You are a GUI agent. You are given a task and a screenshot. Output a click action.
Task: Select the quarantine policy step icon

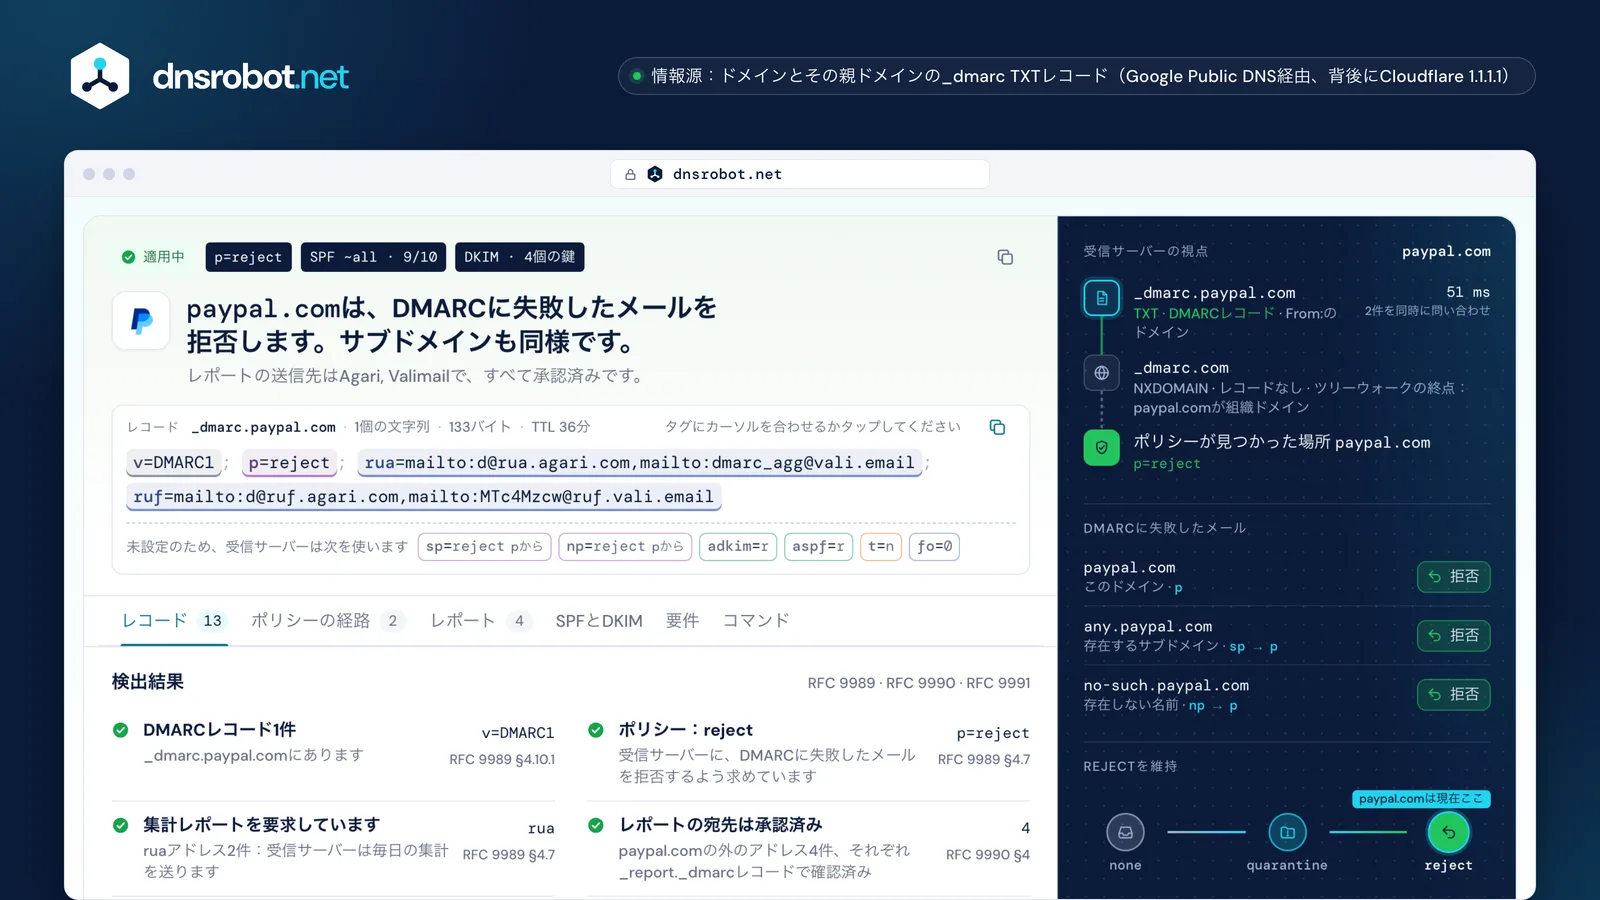1287,832
